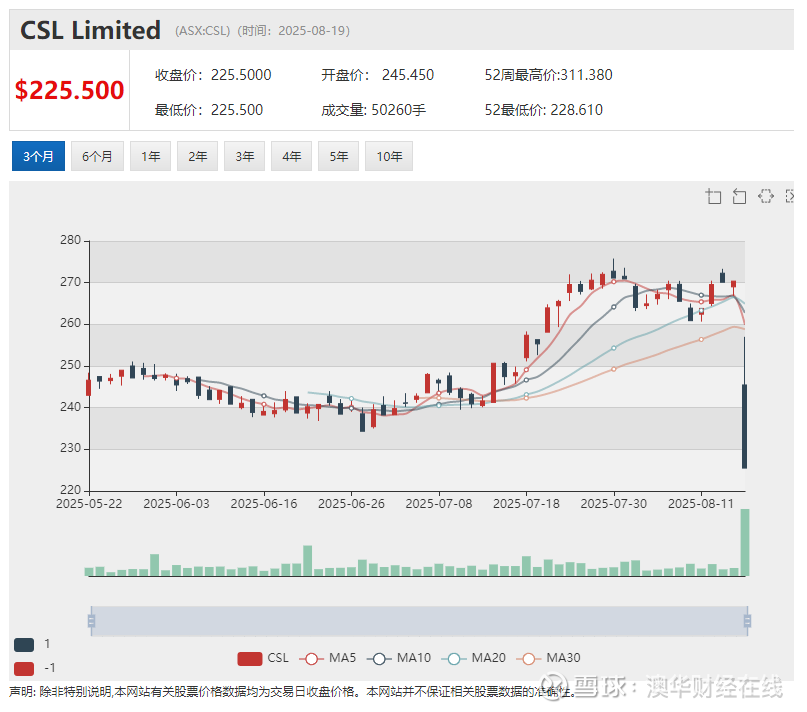Grab the left data zoom slider handle
Image resolution: width=807 pixels, height=712 pixels.
[x=91, y=621]
